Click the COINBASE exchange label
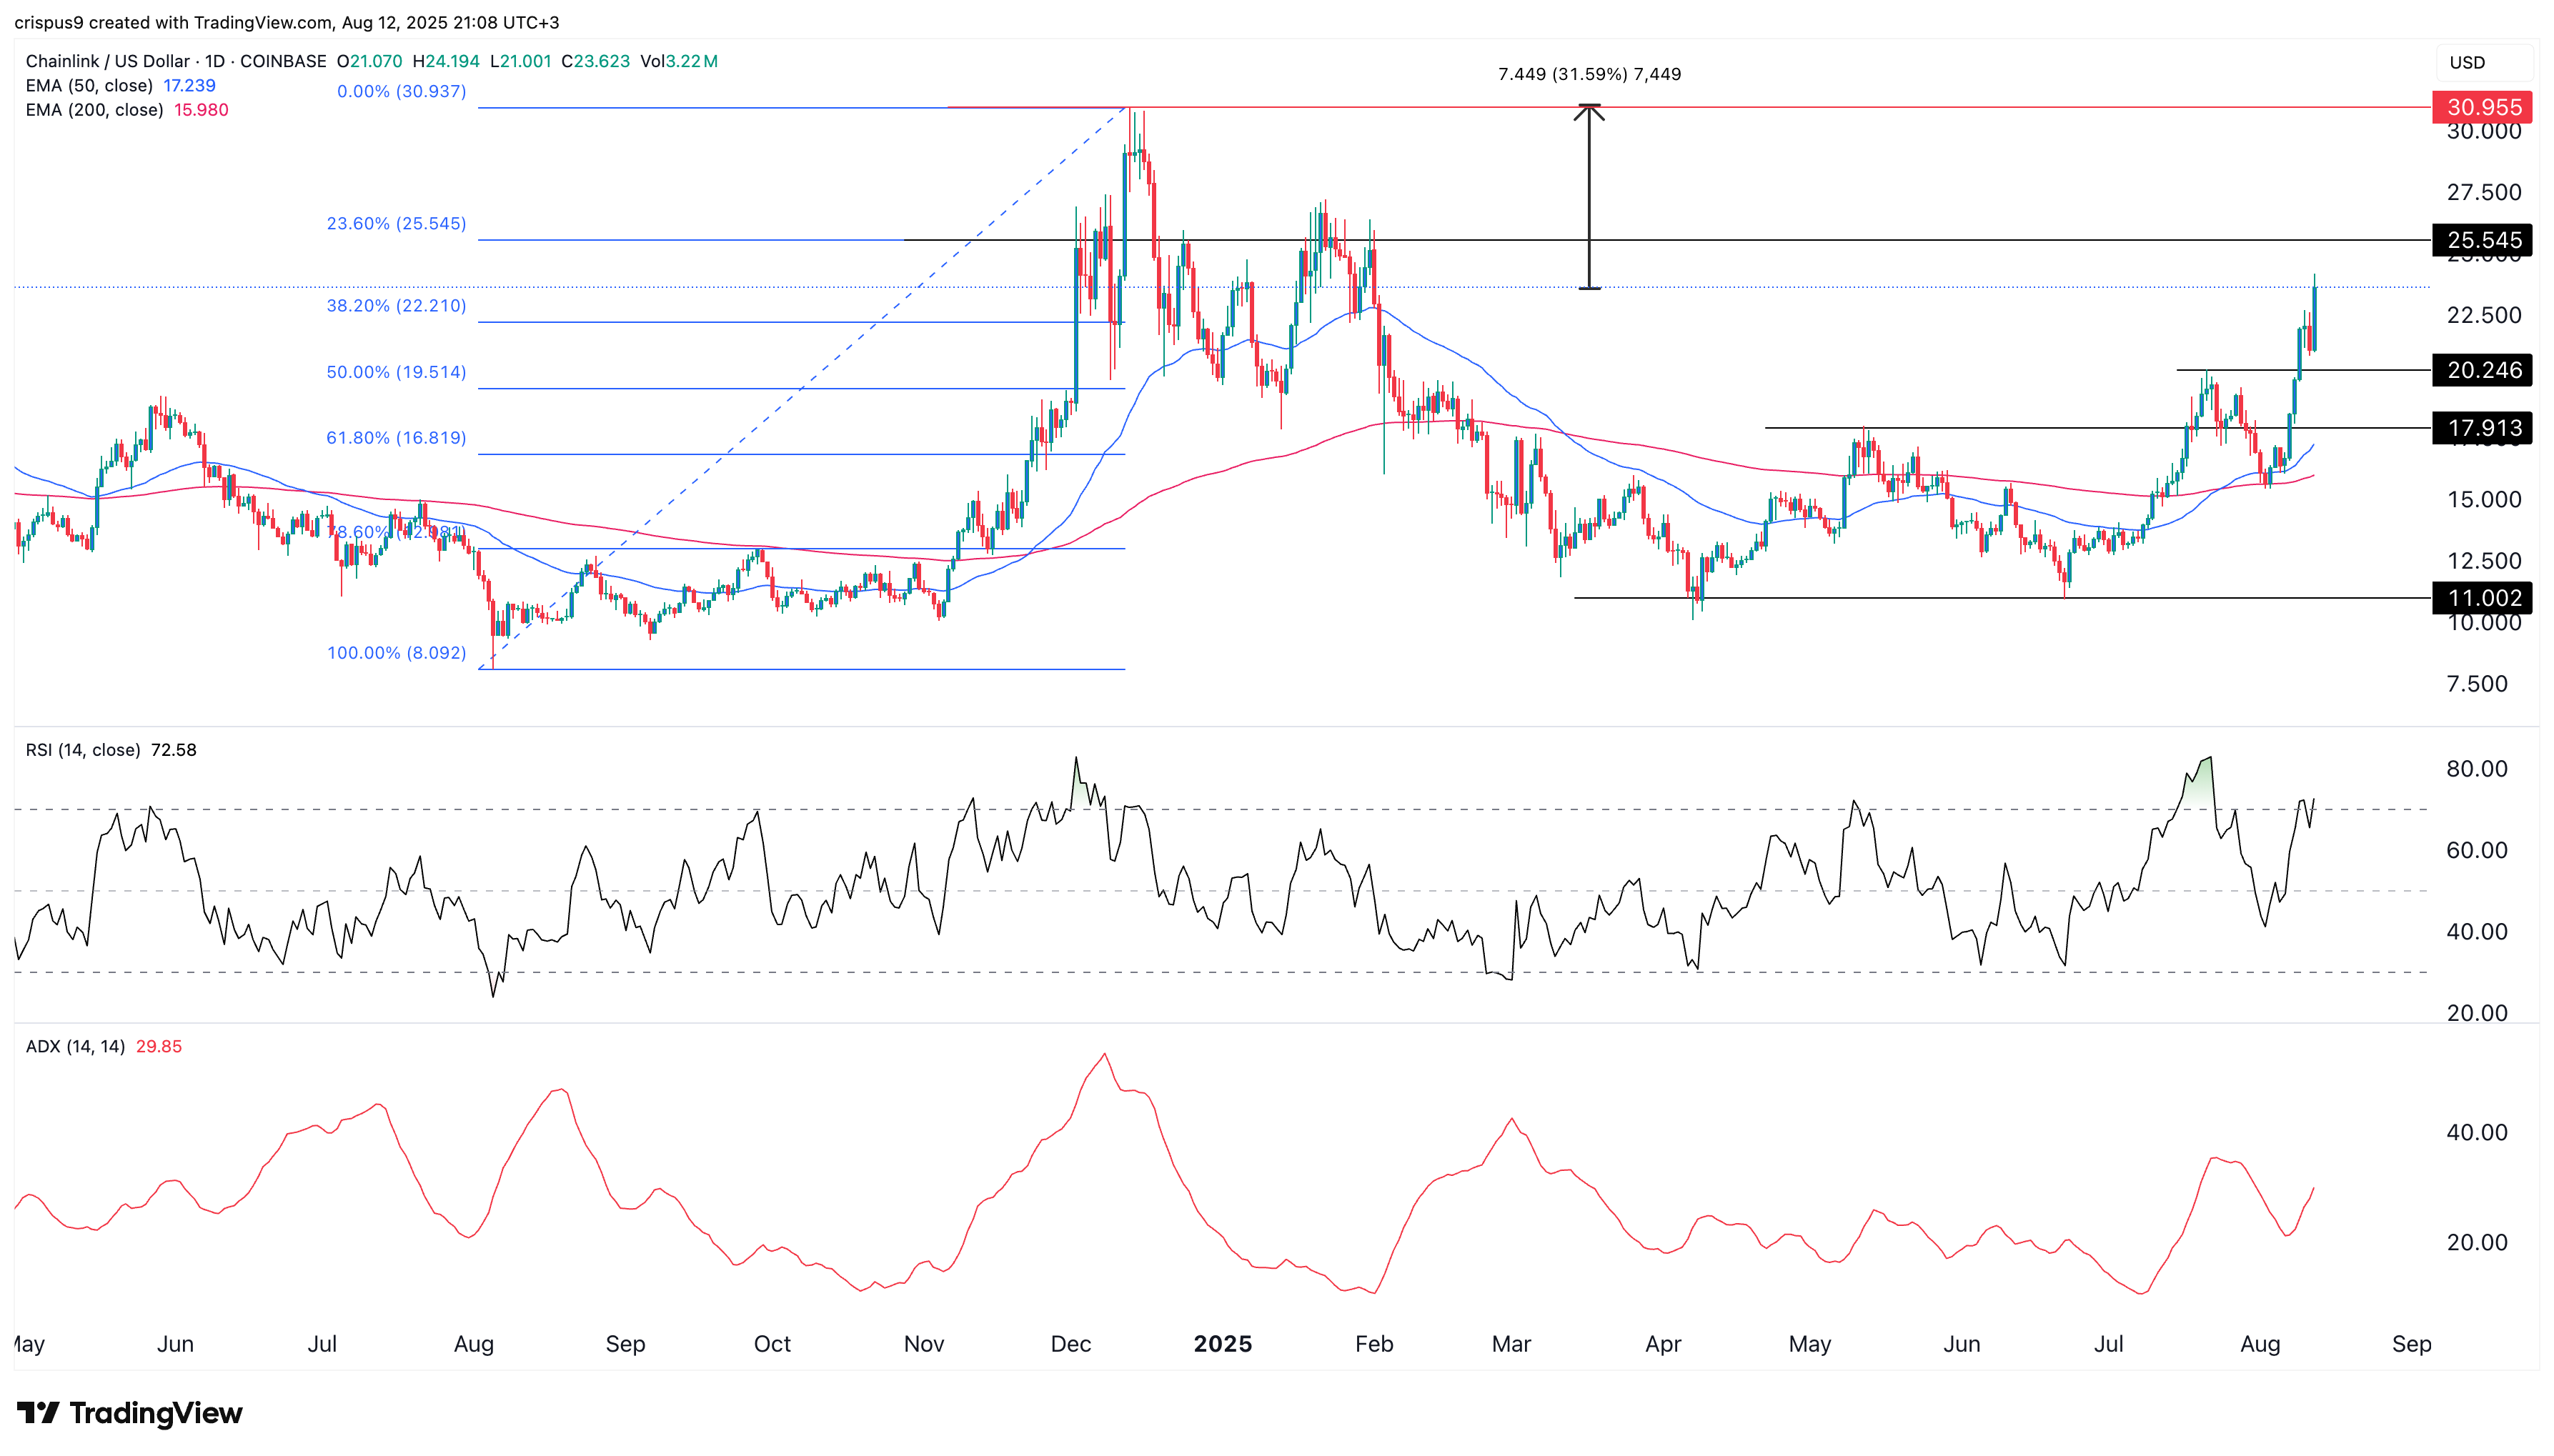The width and height of the screenshot is (2554, 1456). click(x=284, y=61)
